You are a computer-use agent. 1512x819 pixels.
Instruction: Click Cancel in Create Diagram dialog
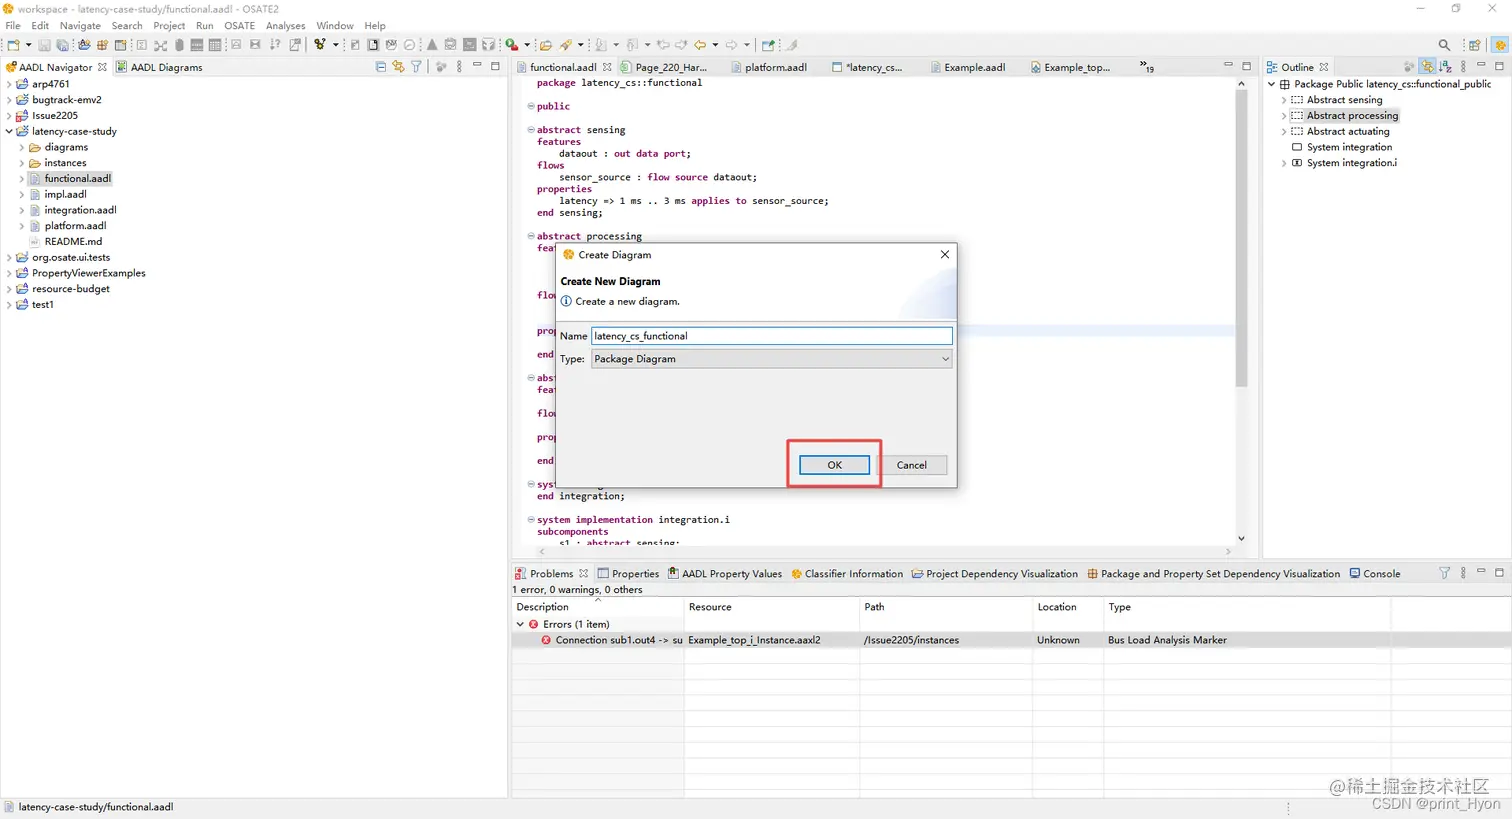(911, 465)
